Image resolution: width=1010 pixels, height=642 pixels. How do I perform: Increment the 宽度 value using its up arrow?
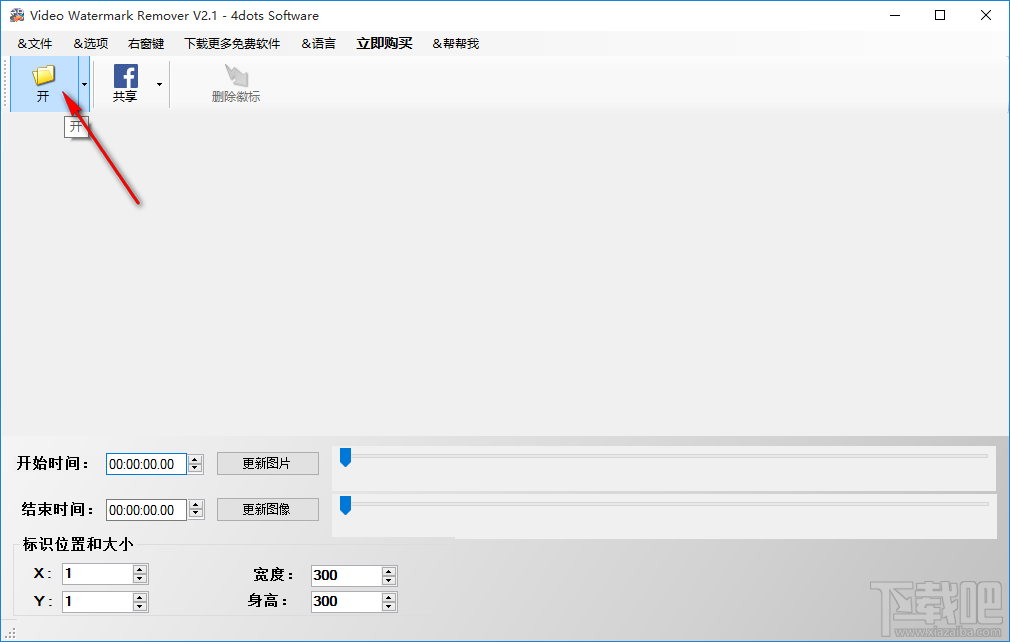pyautogui.click(x=388, y=571)
